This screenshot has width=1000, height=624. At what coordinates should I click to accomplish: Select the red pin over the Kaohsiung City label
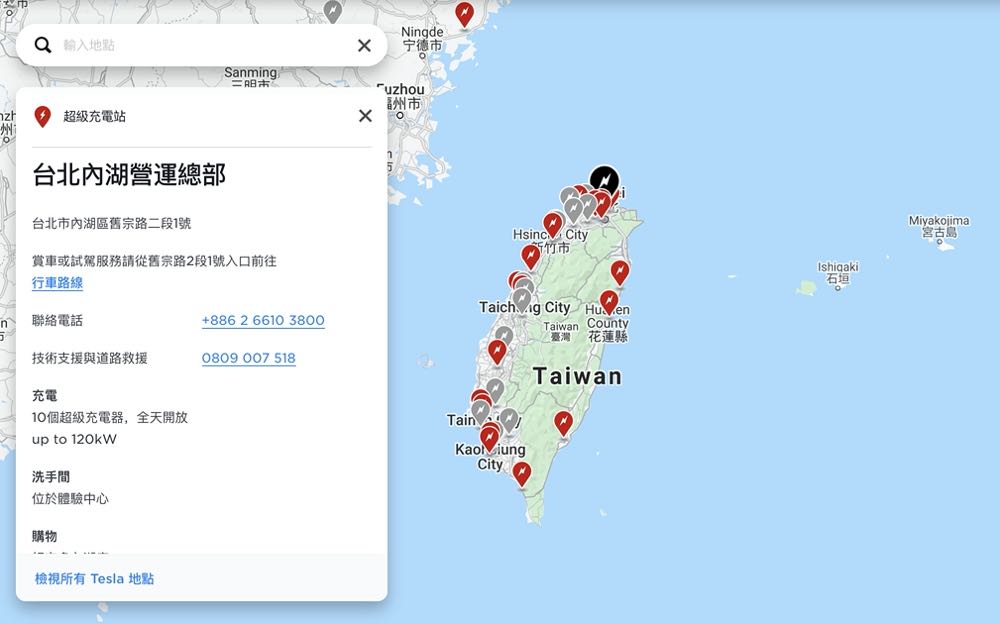point(489,438)
